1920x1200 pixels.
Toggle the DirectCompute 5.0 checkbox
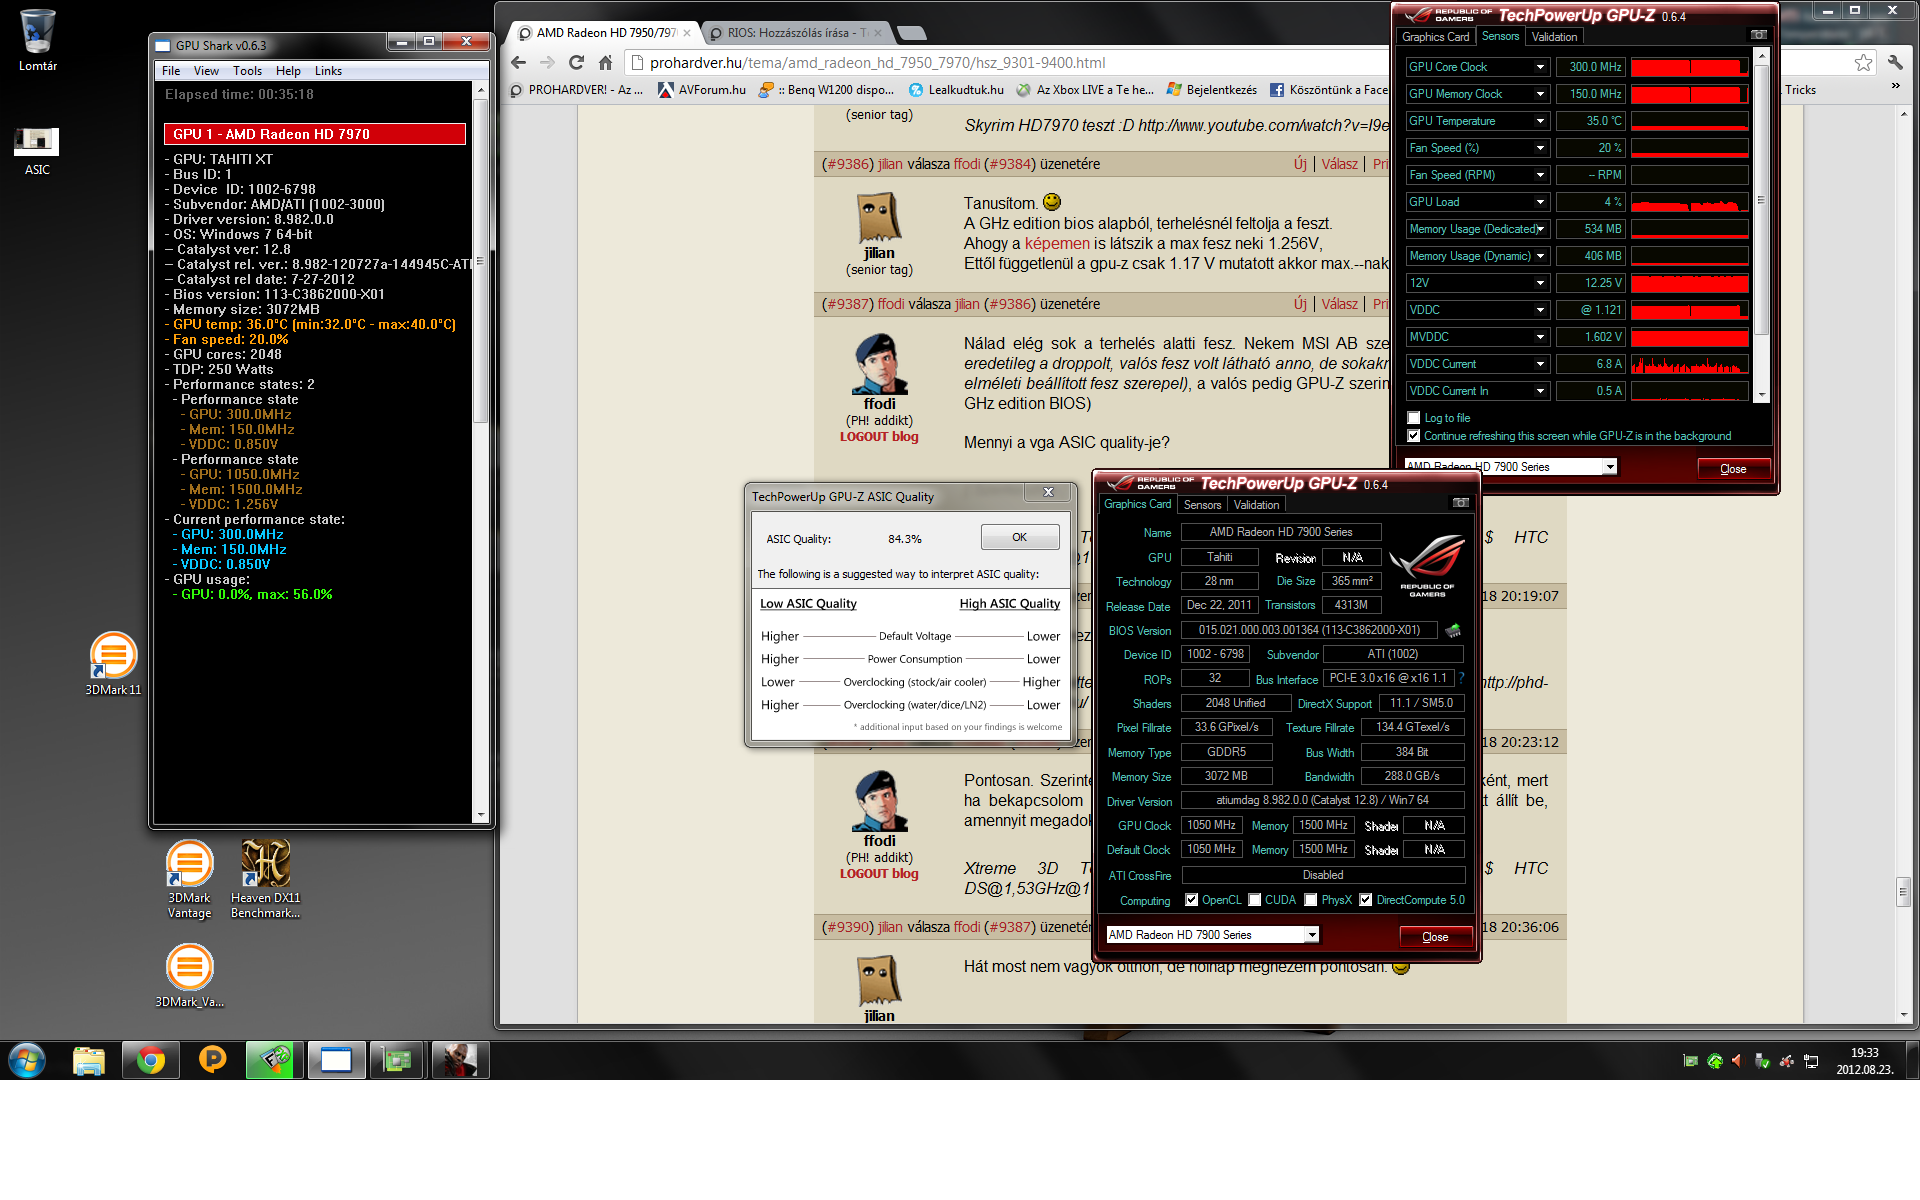(1365, 900)
